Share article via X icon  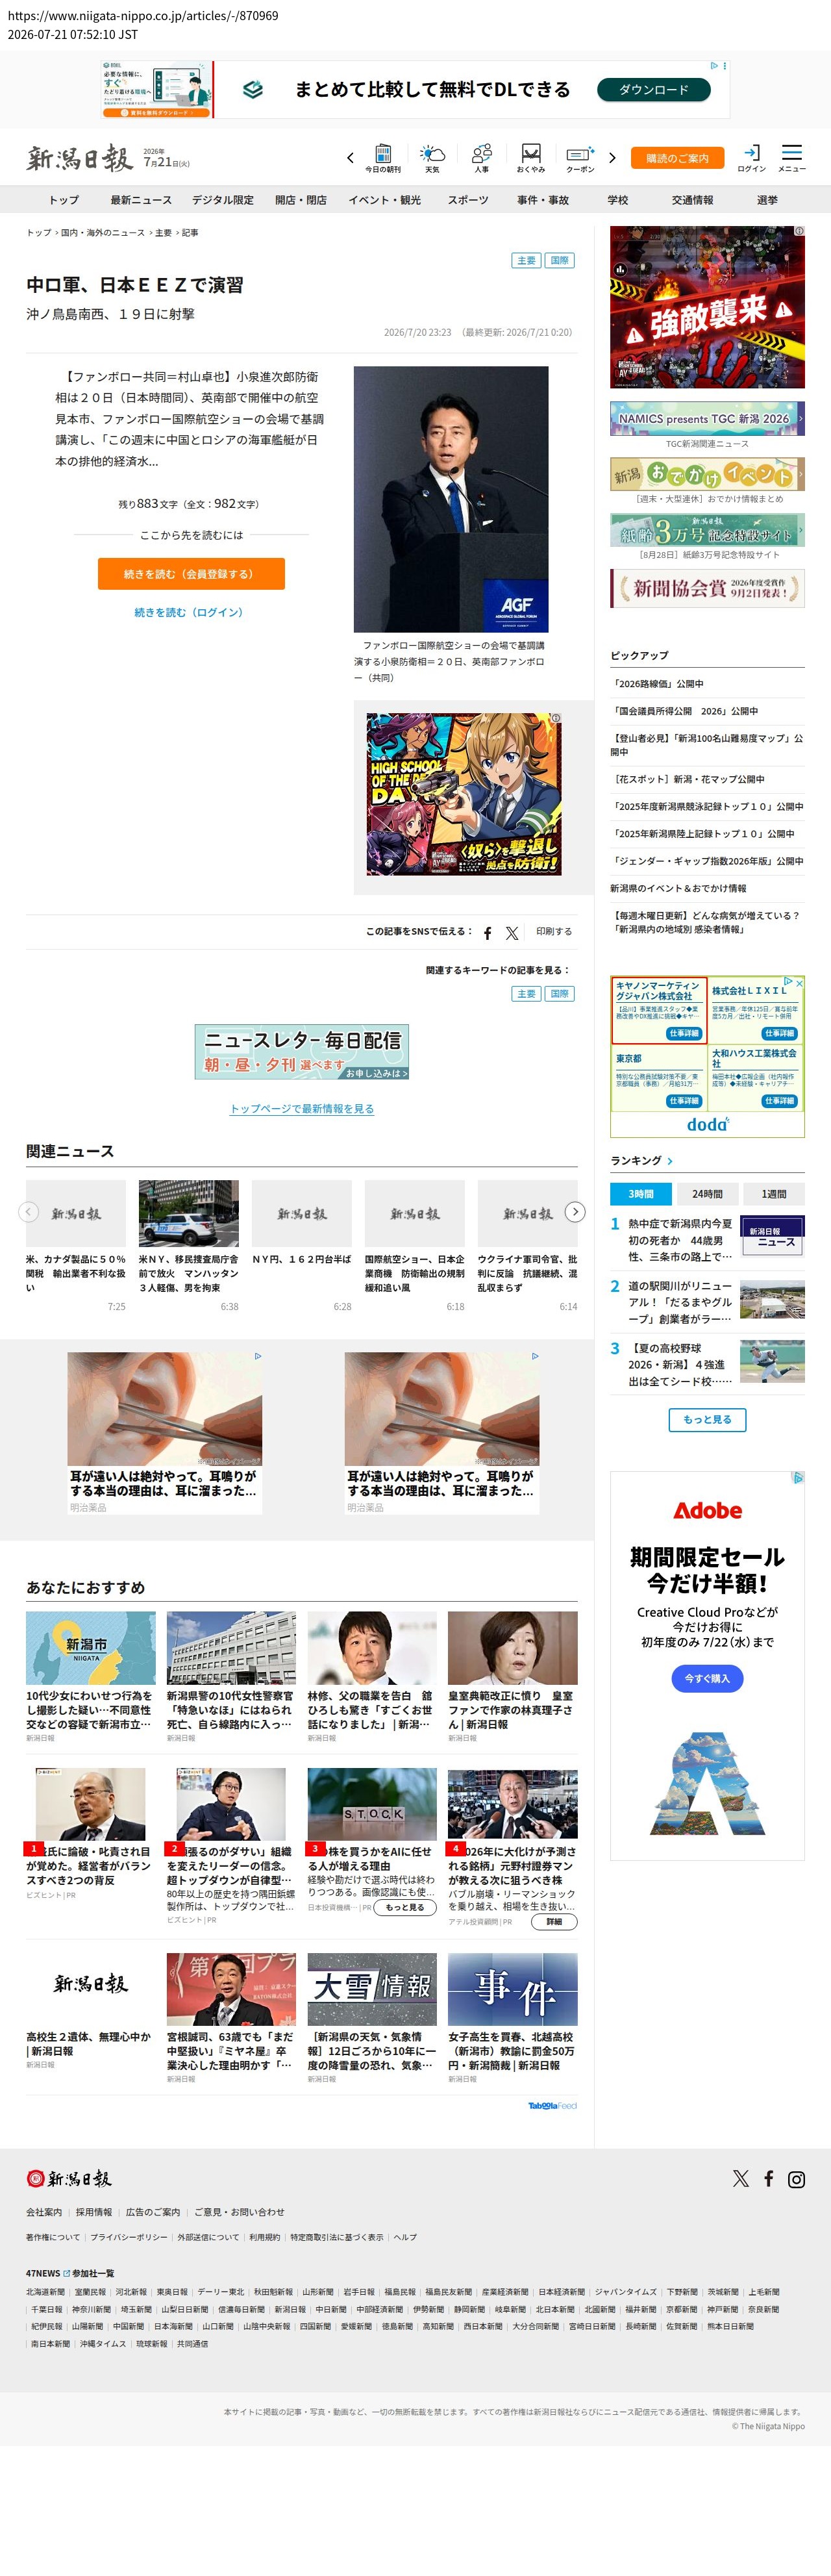[512, 932]
